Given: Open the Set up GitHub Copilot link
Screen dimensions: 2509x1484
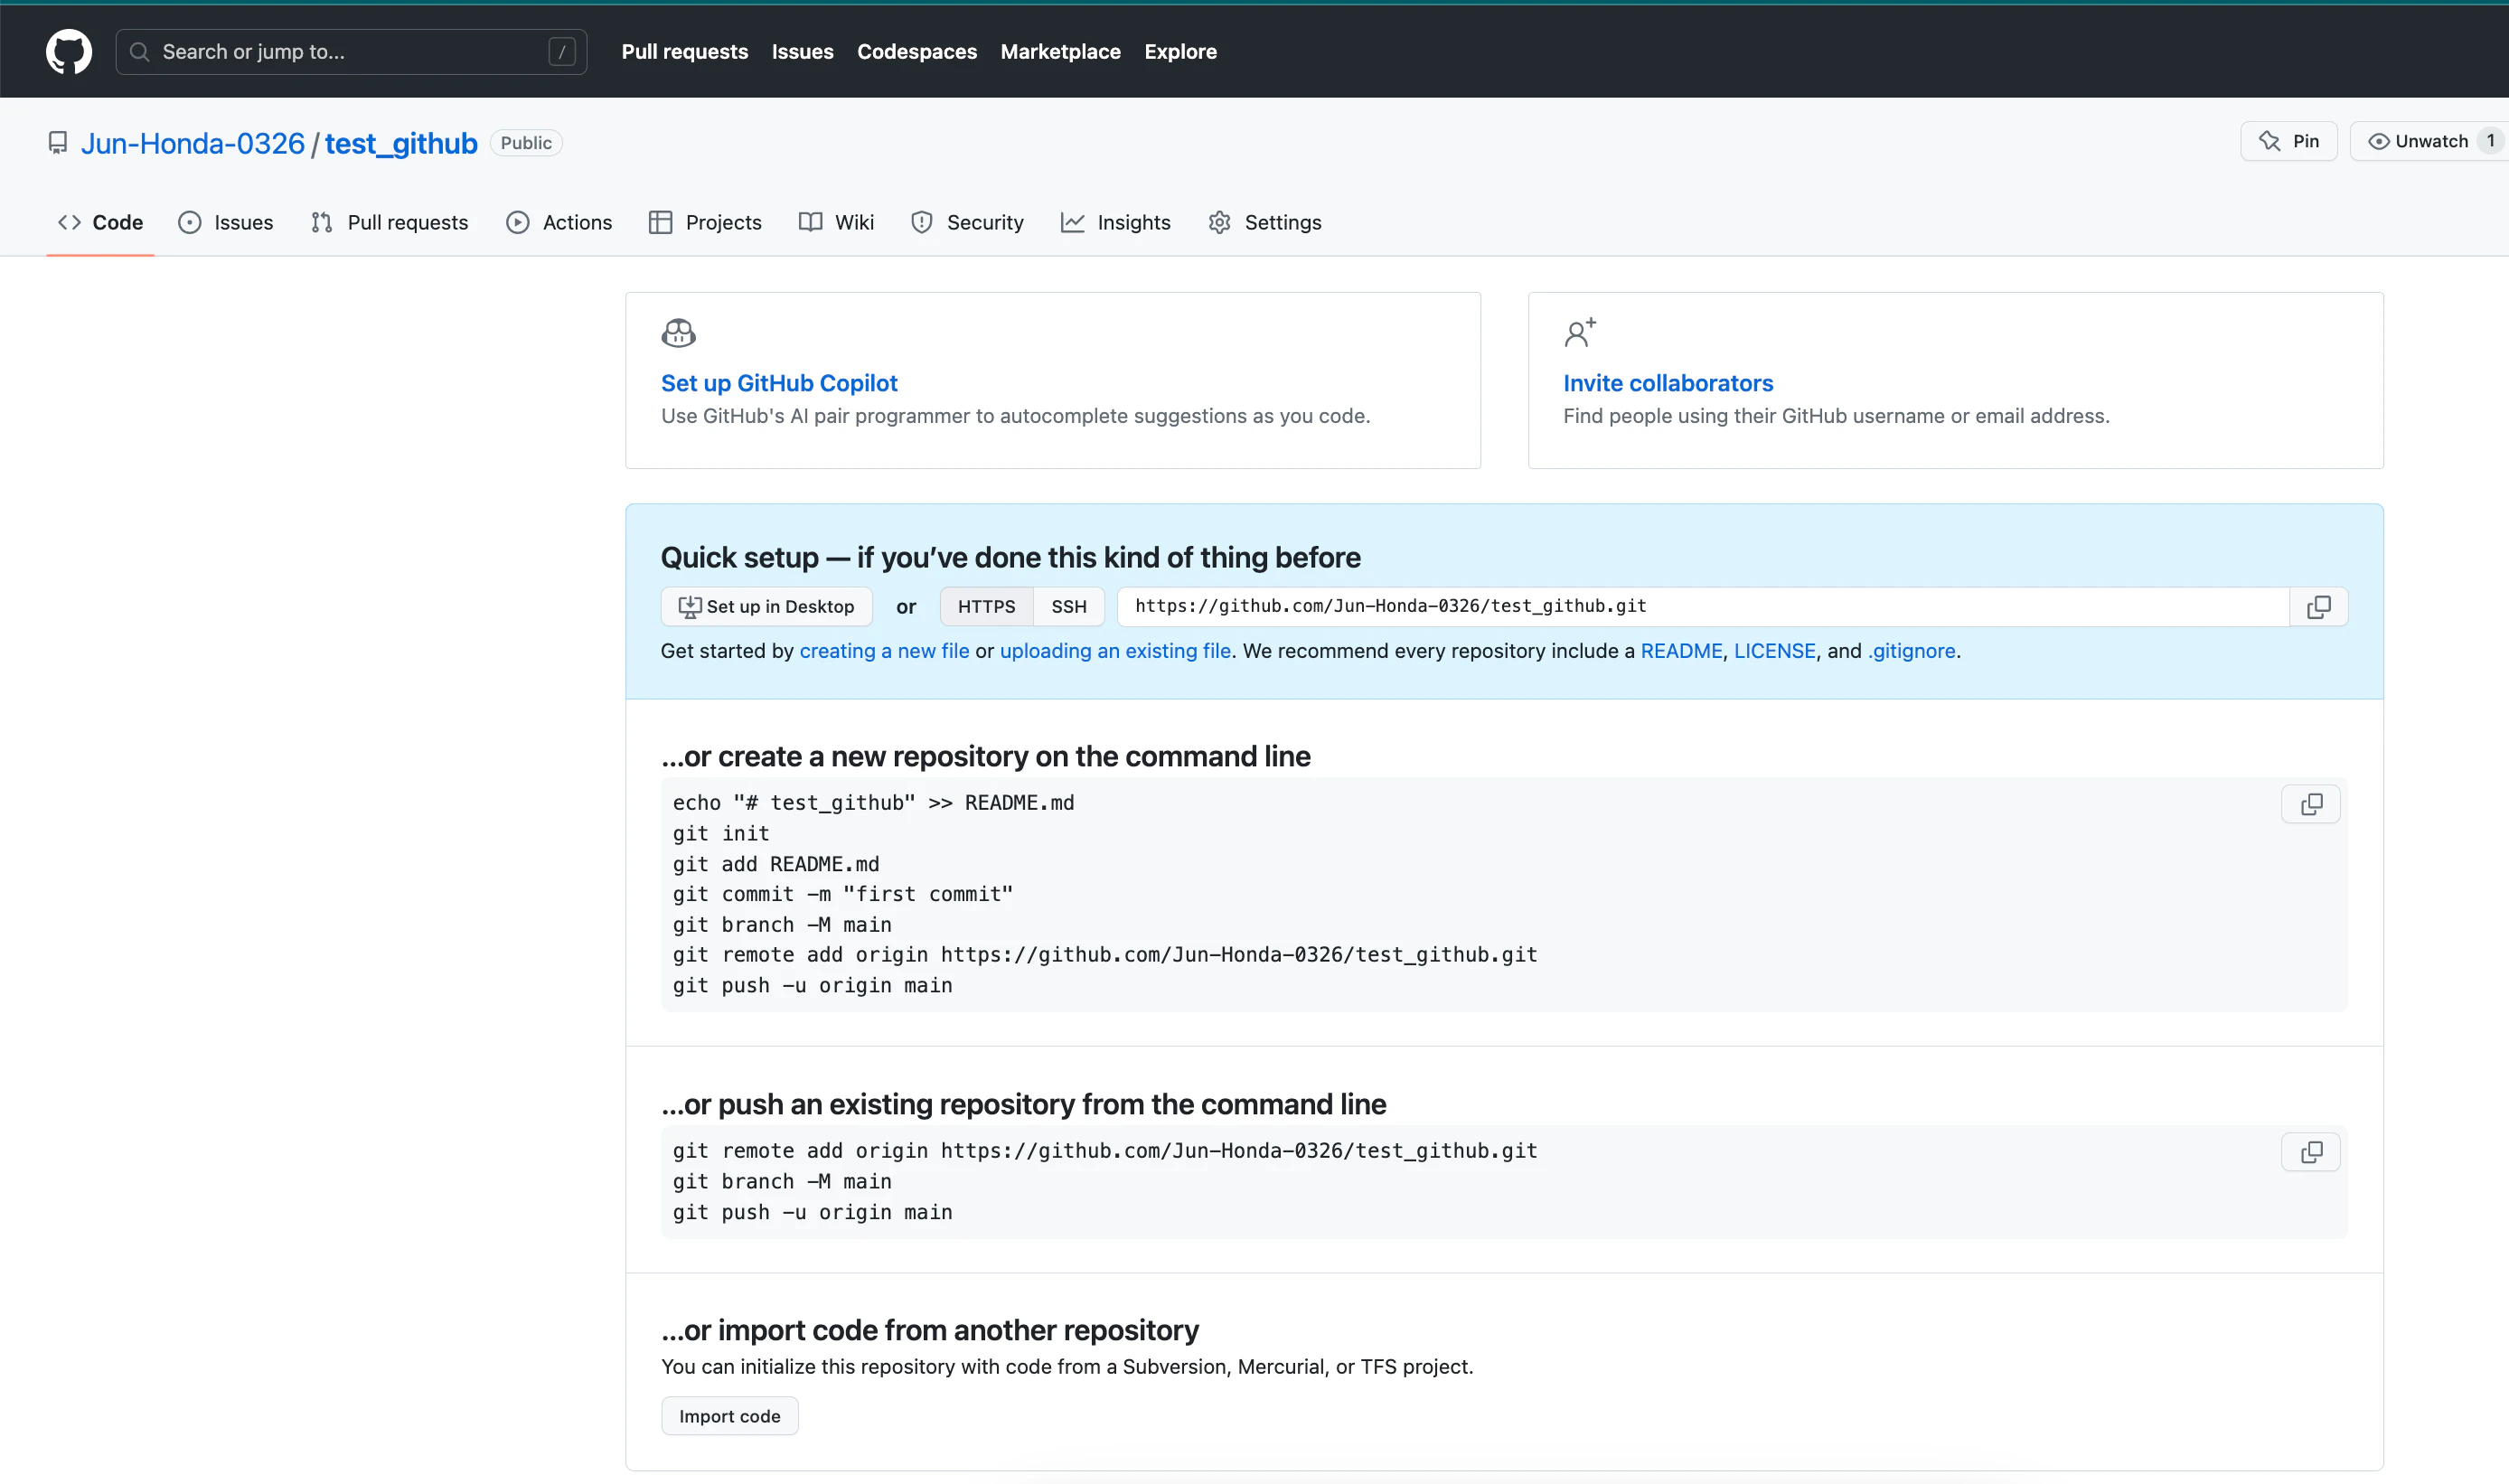Looking at the screenshot, I should (x=779, y=383).
